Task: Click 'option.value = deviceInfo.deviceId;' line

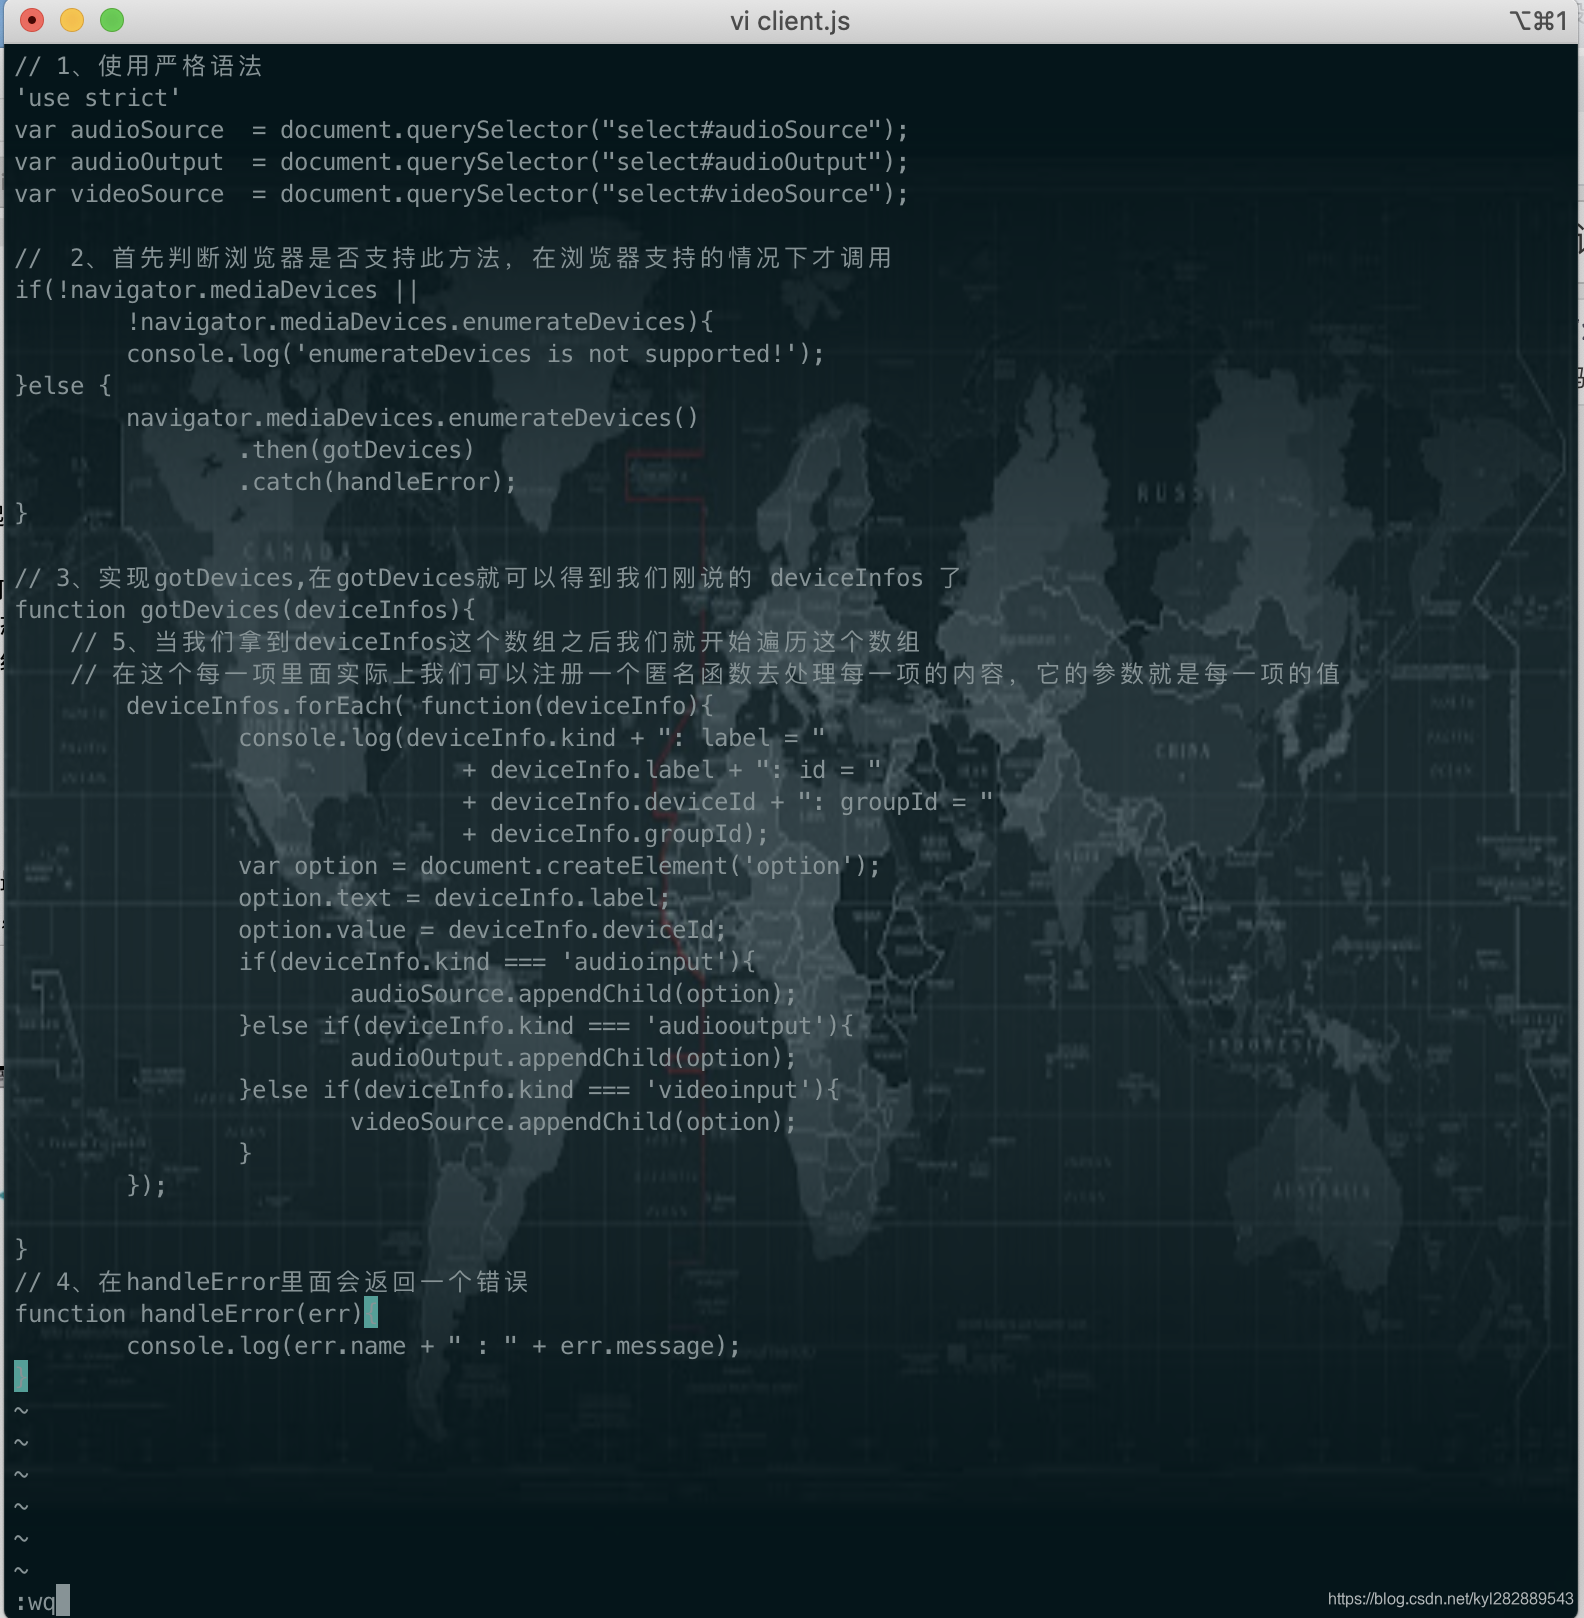Action: click(x=482, y=930)
